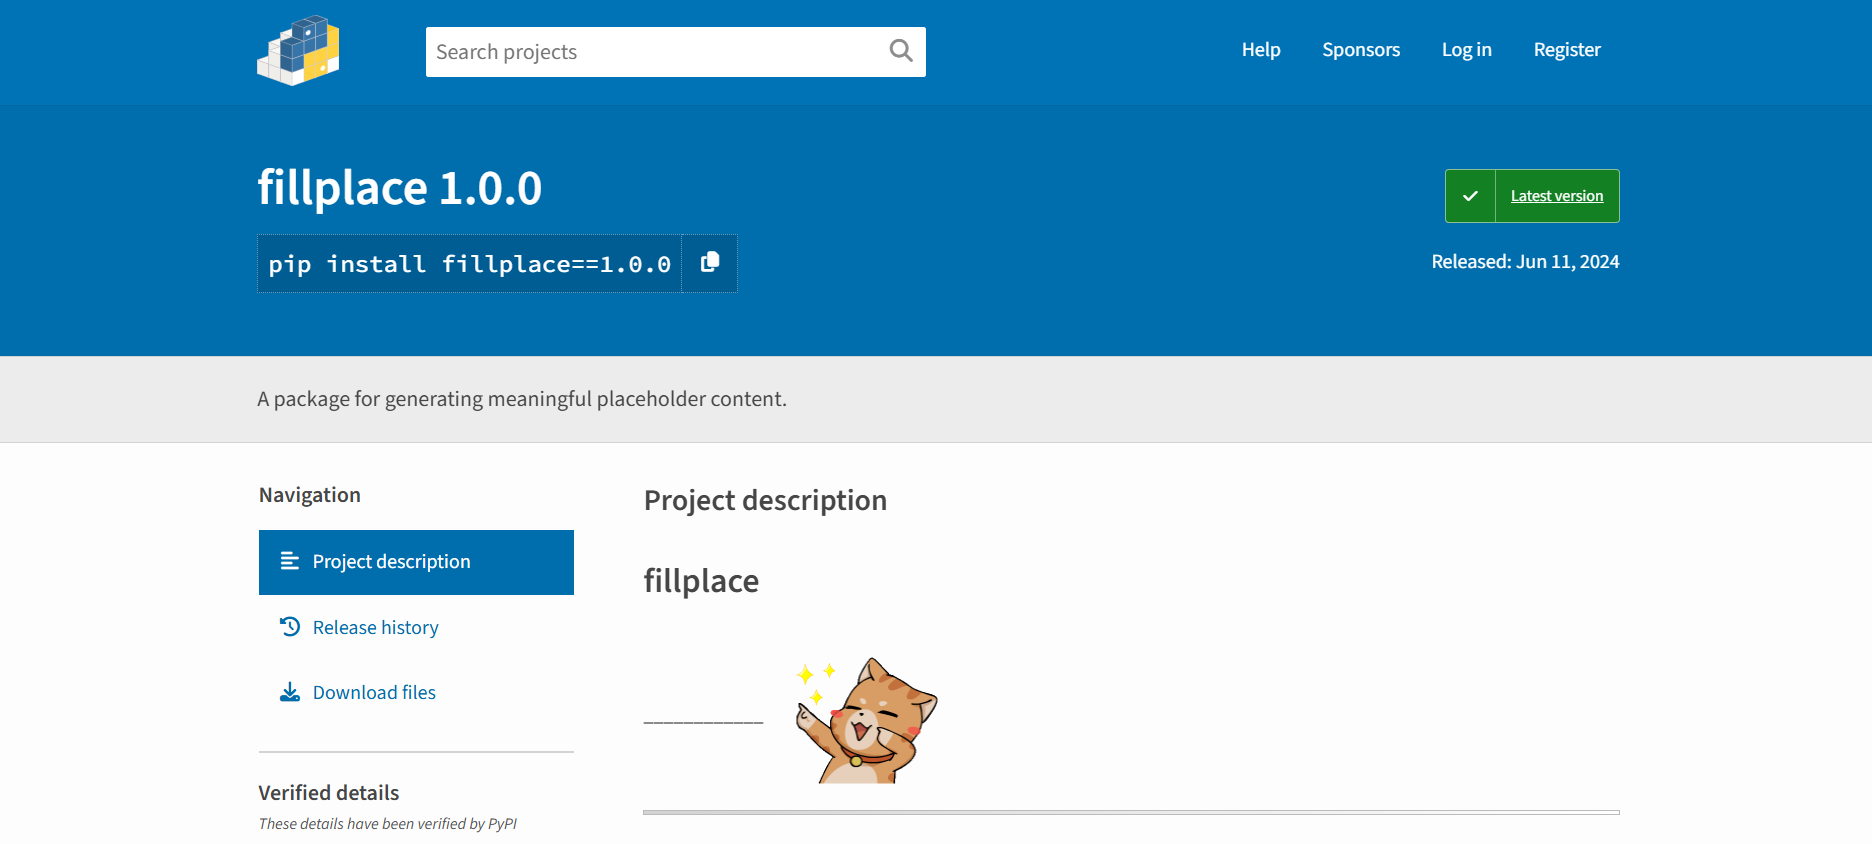Select the Project description tab
This screenshot has width=1872, height=844.
coord(416,562)
